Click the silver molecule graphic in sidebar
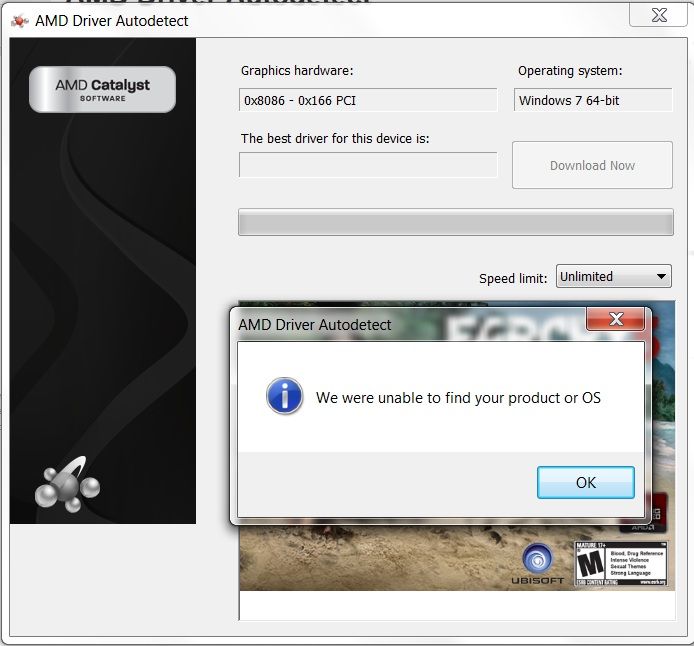 click(67, 485)
